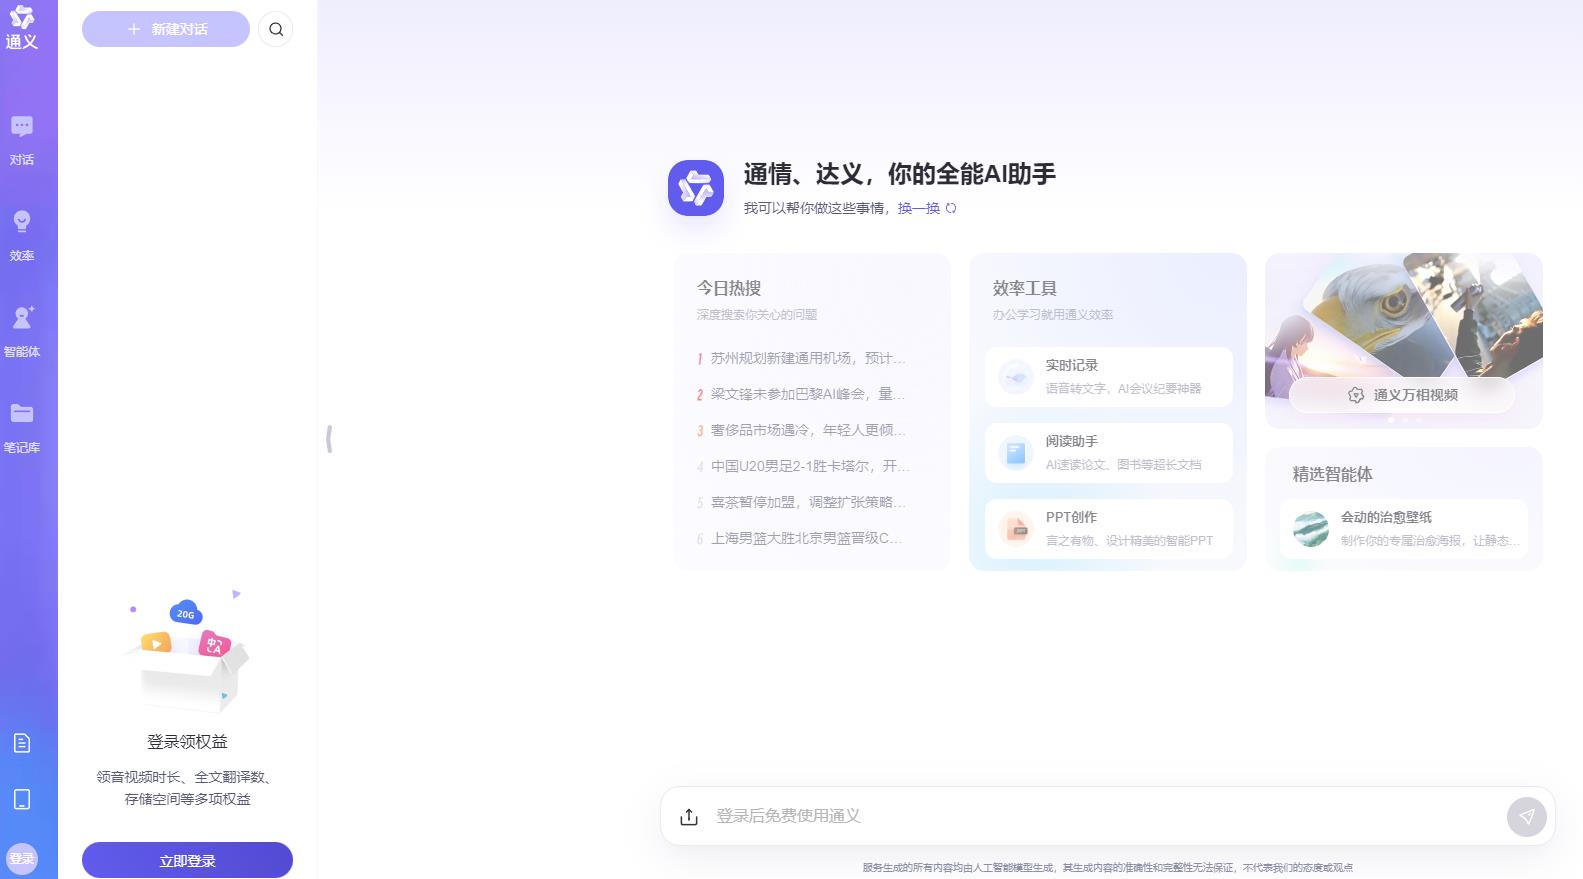The height and width of the screenshot is (879, 1583).
Task: Open the 对话 chat section
Action: click(x=22, y=139)
